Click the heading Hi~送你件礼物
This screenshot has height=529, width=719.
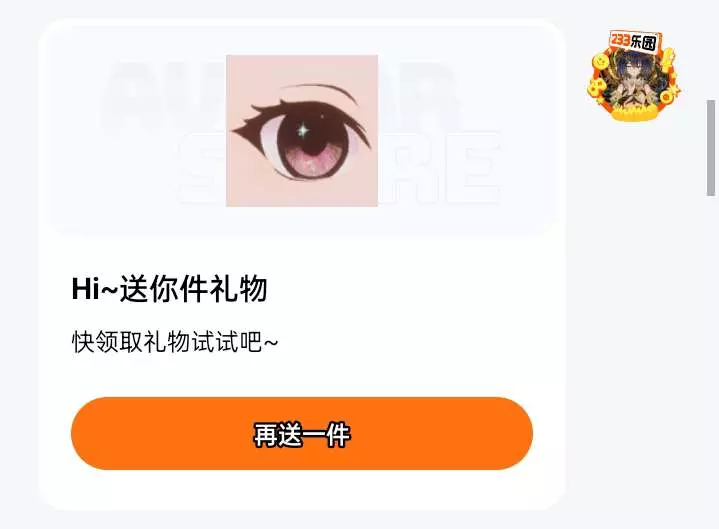[169, 289]
